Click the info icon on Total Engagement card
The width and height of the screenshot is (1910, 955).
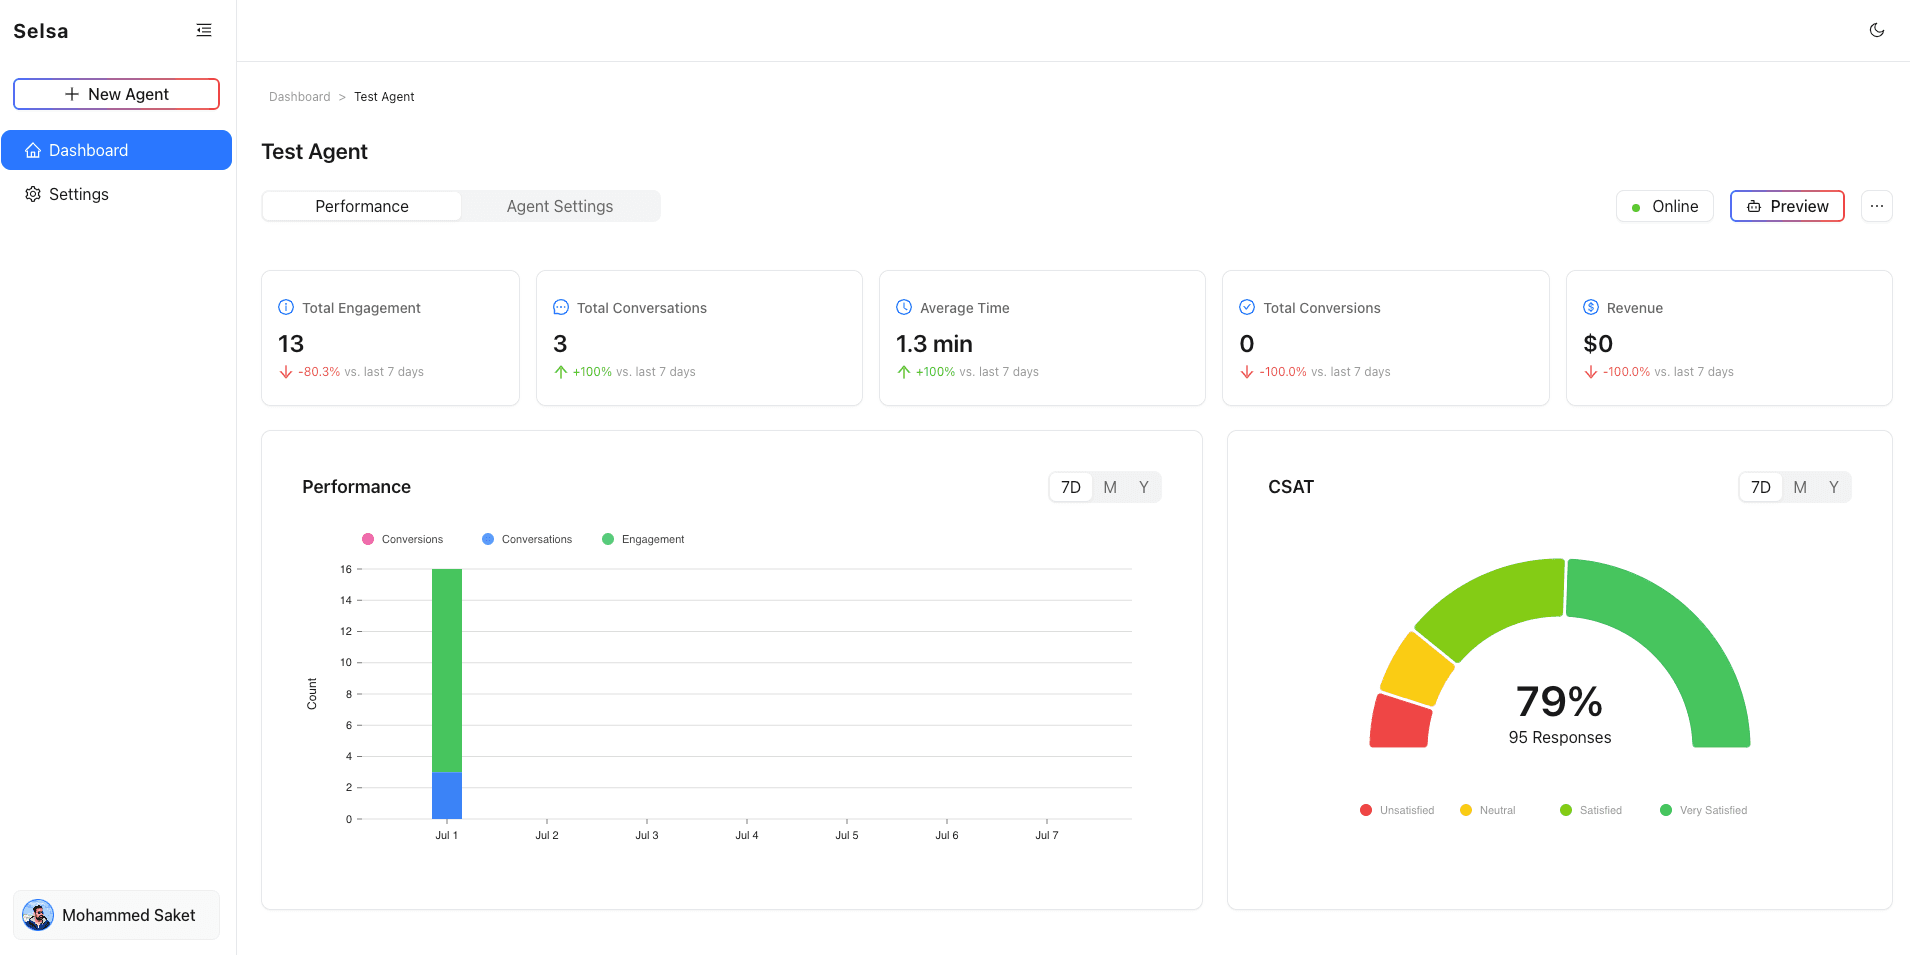(x=285, y=307)
